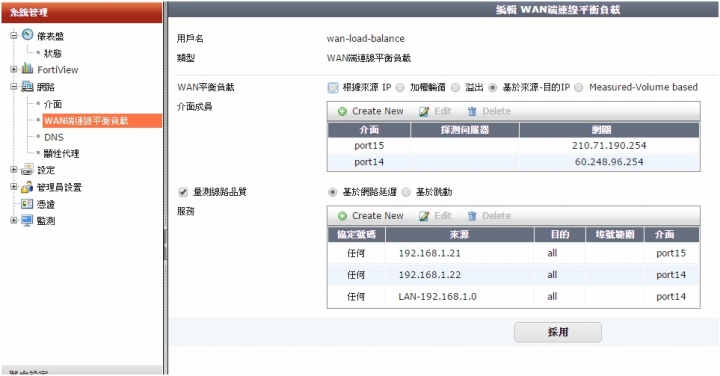This screenshot has height=376, width=720.
Task: Expand the FortiView tree node
Action: 14,69
